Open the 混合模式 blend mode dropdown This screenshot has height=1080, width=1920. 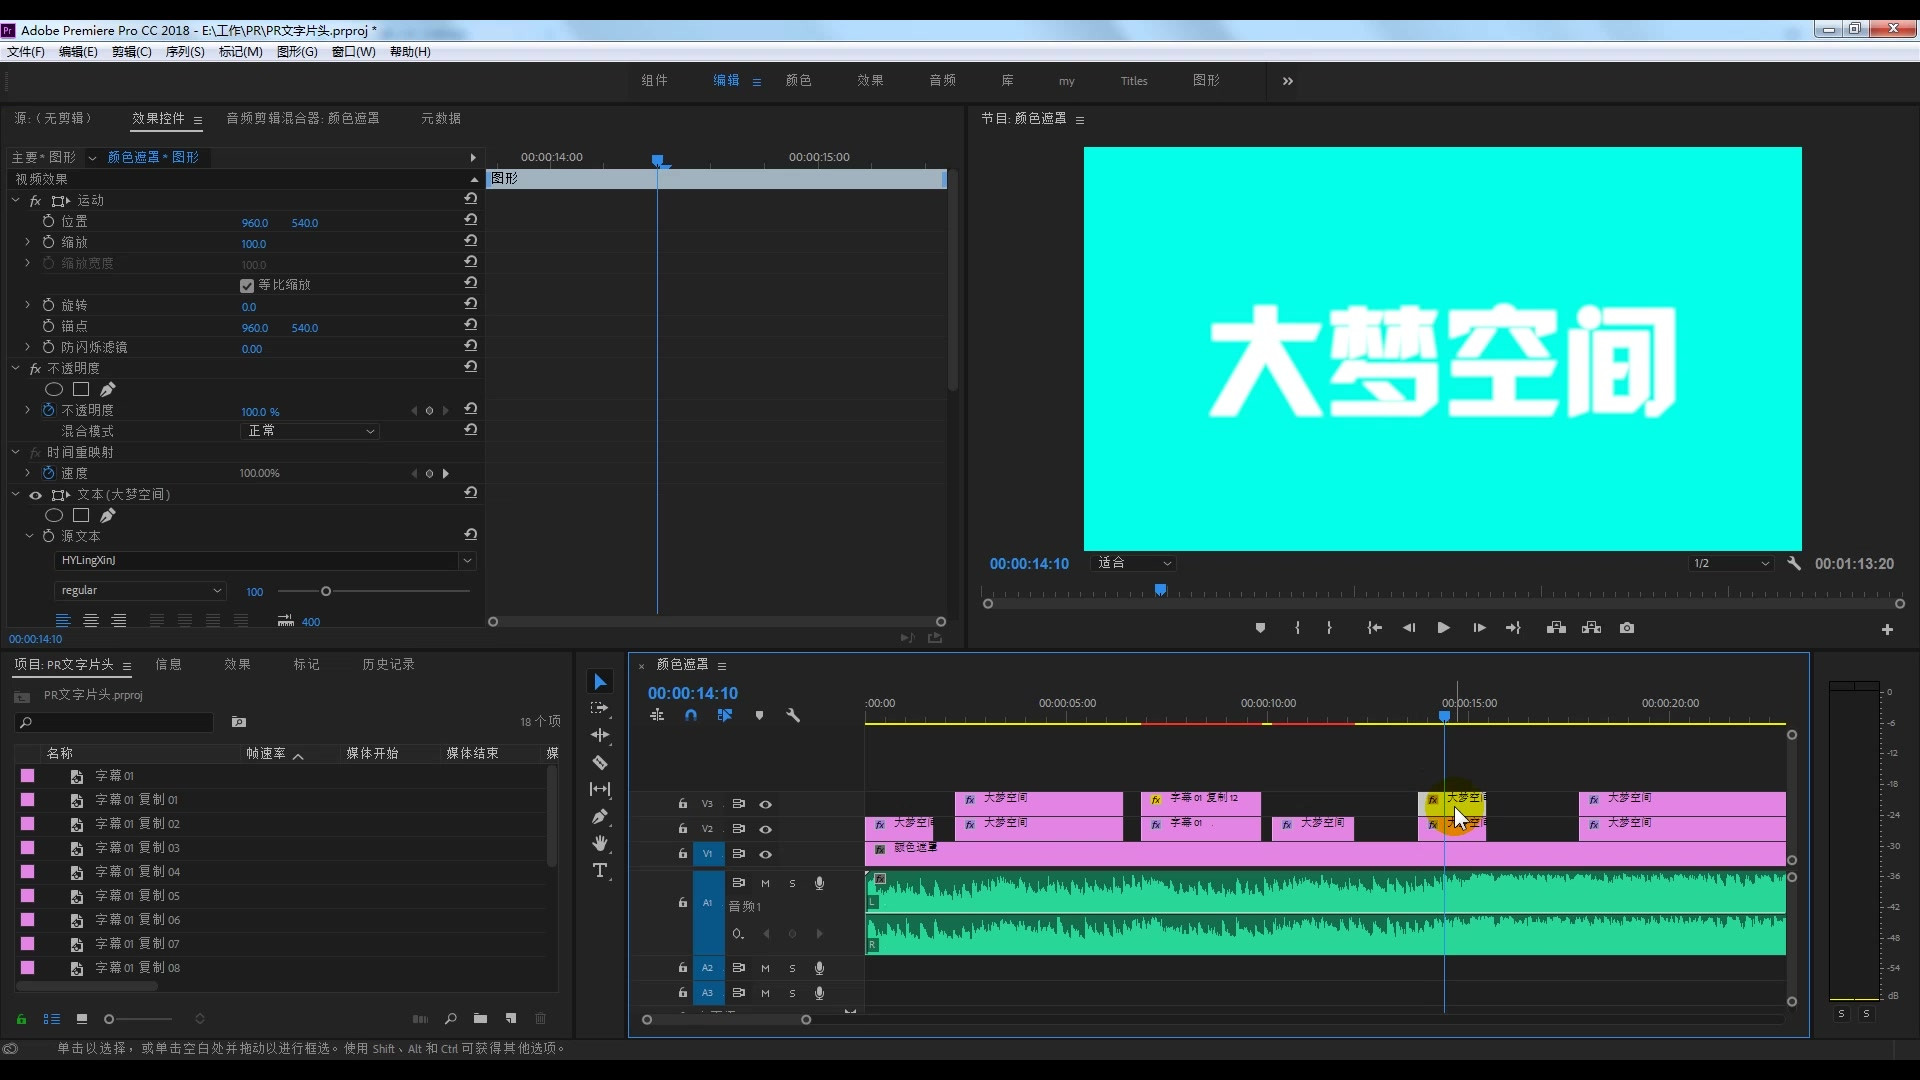310,431
